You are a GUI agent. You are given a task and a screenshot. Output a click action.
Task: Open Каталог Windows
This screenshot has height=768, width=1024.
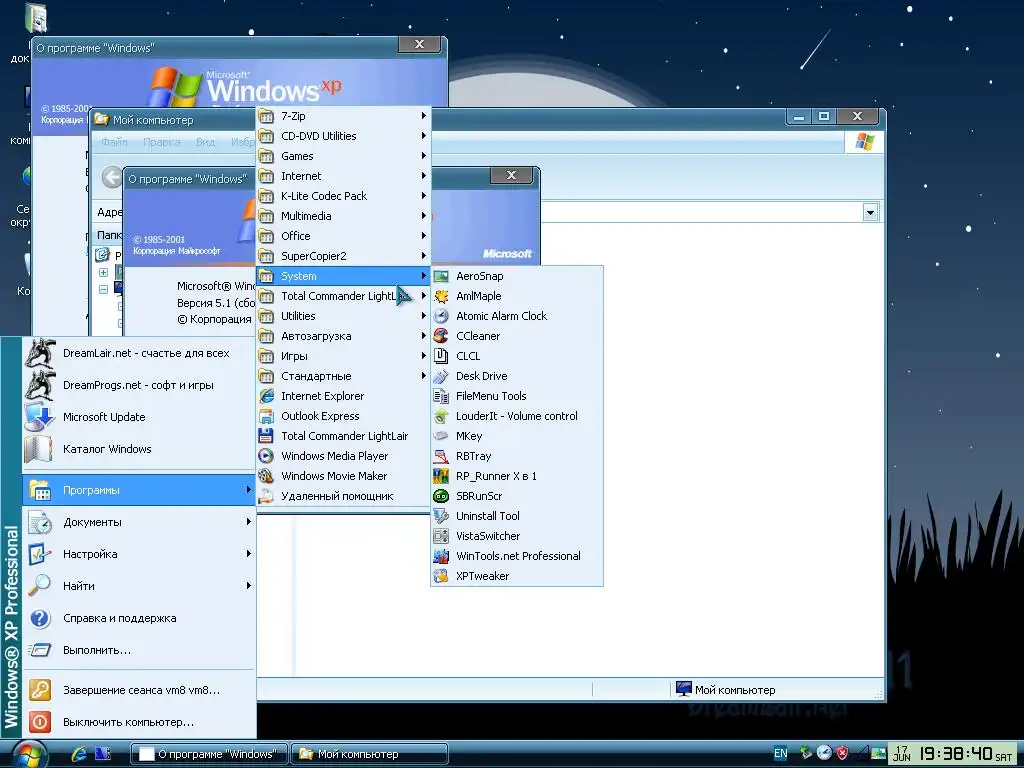[x=138, y=449]
